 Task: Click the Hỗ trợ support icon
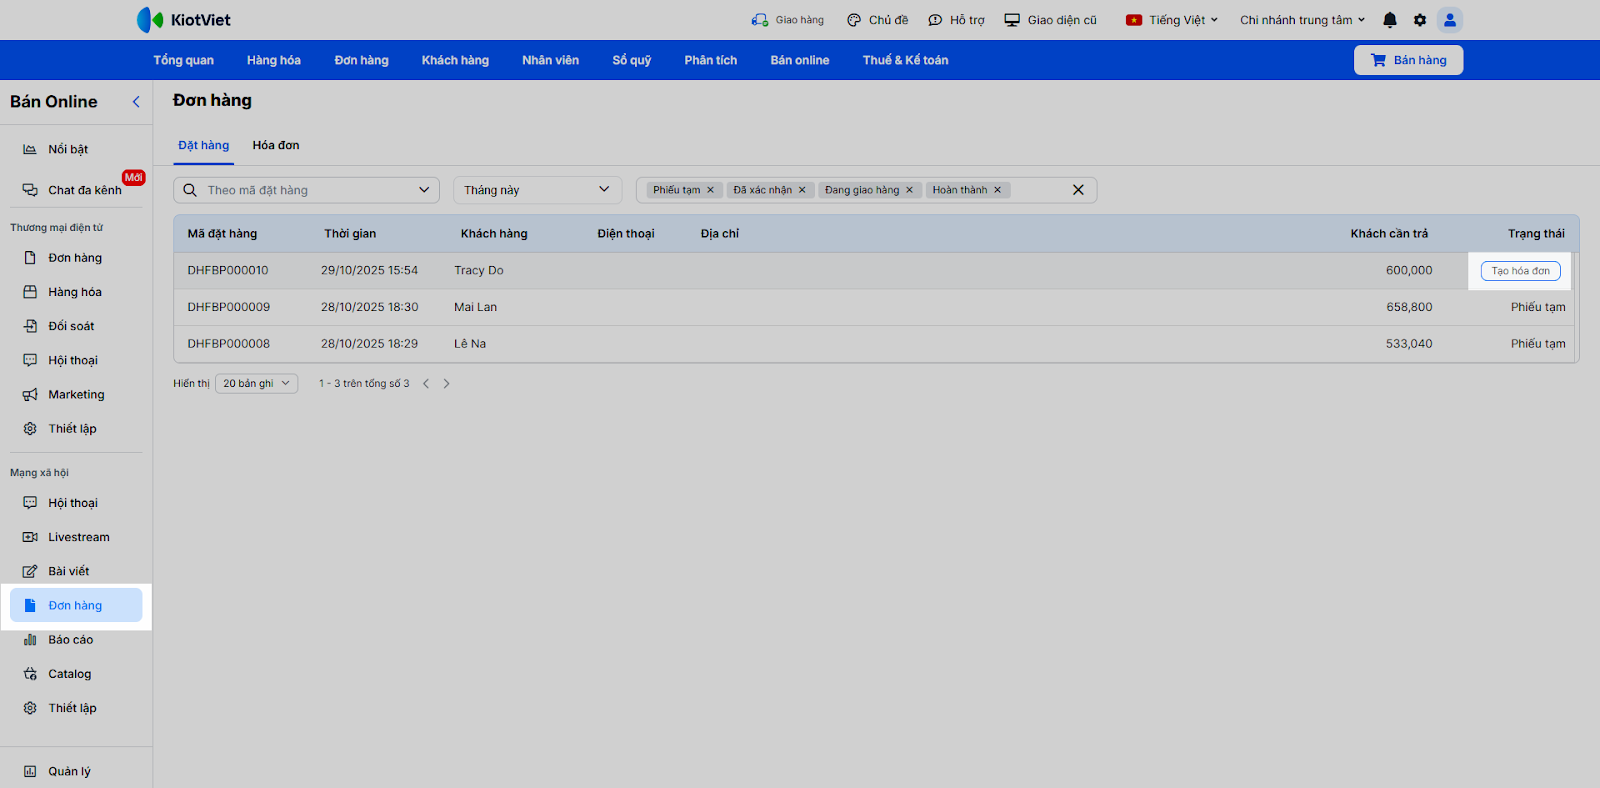(935, 20)
